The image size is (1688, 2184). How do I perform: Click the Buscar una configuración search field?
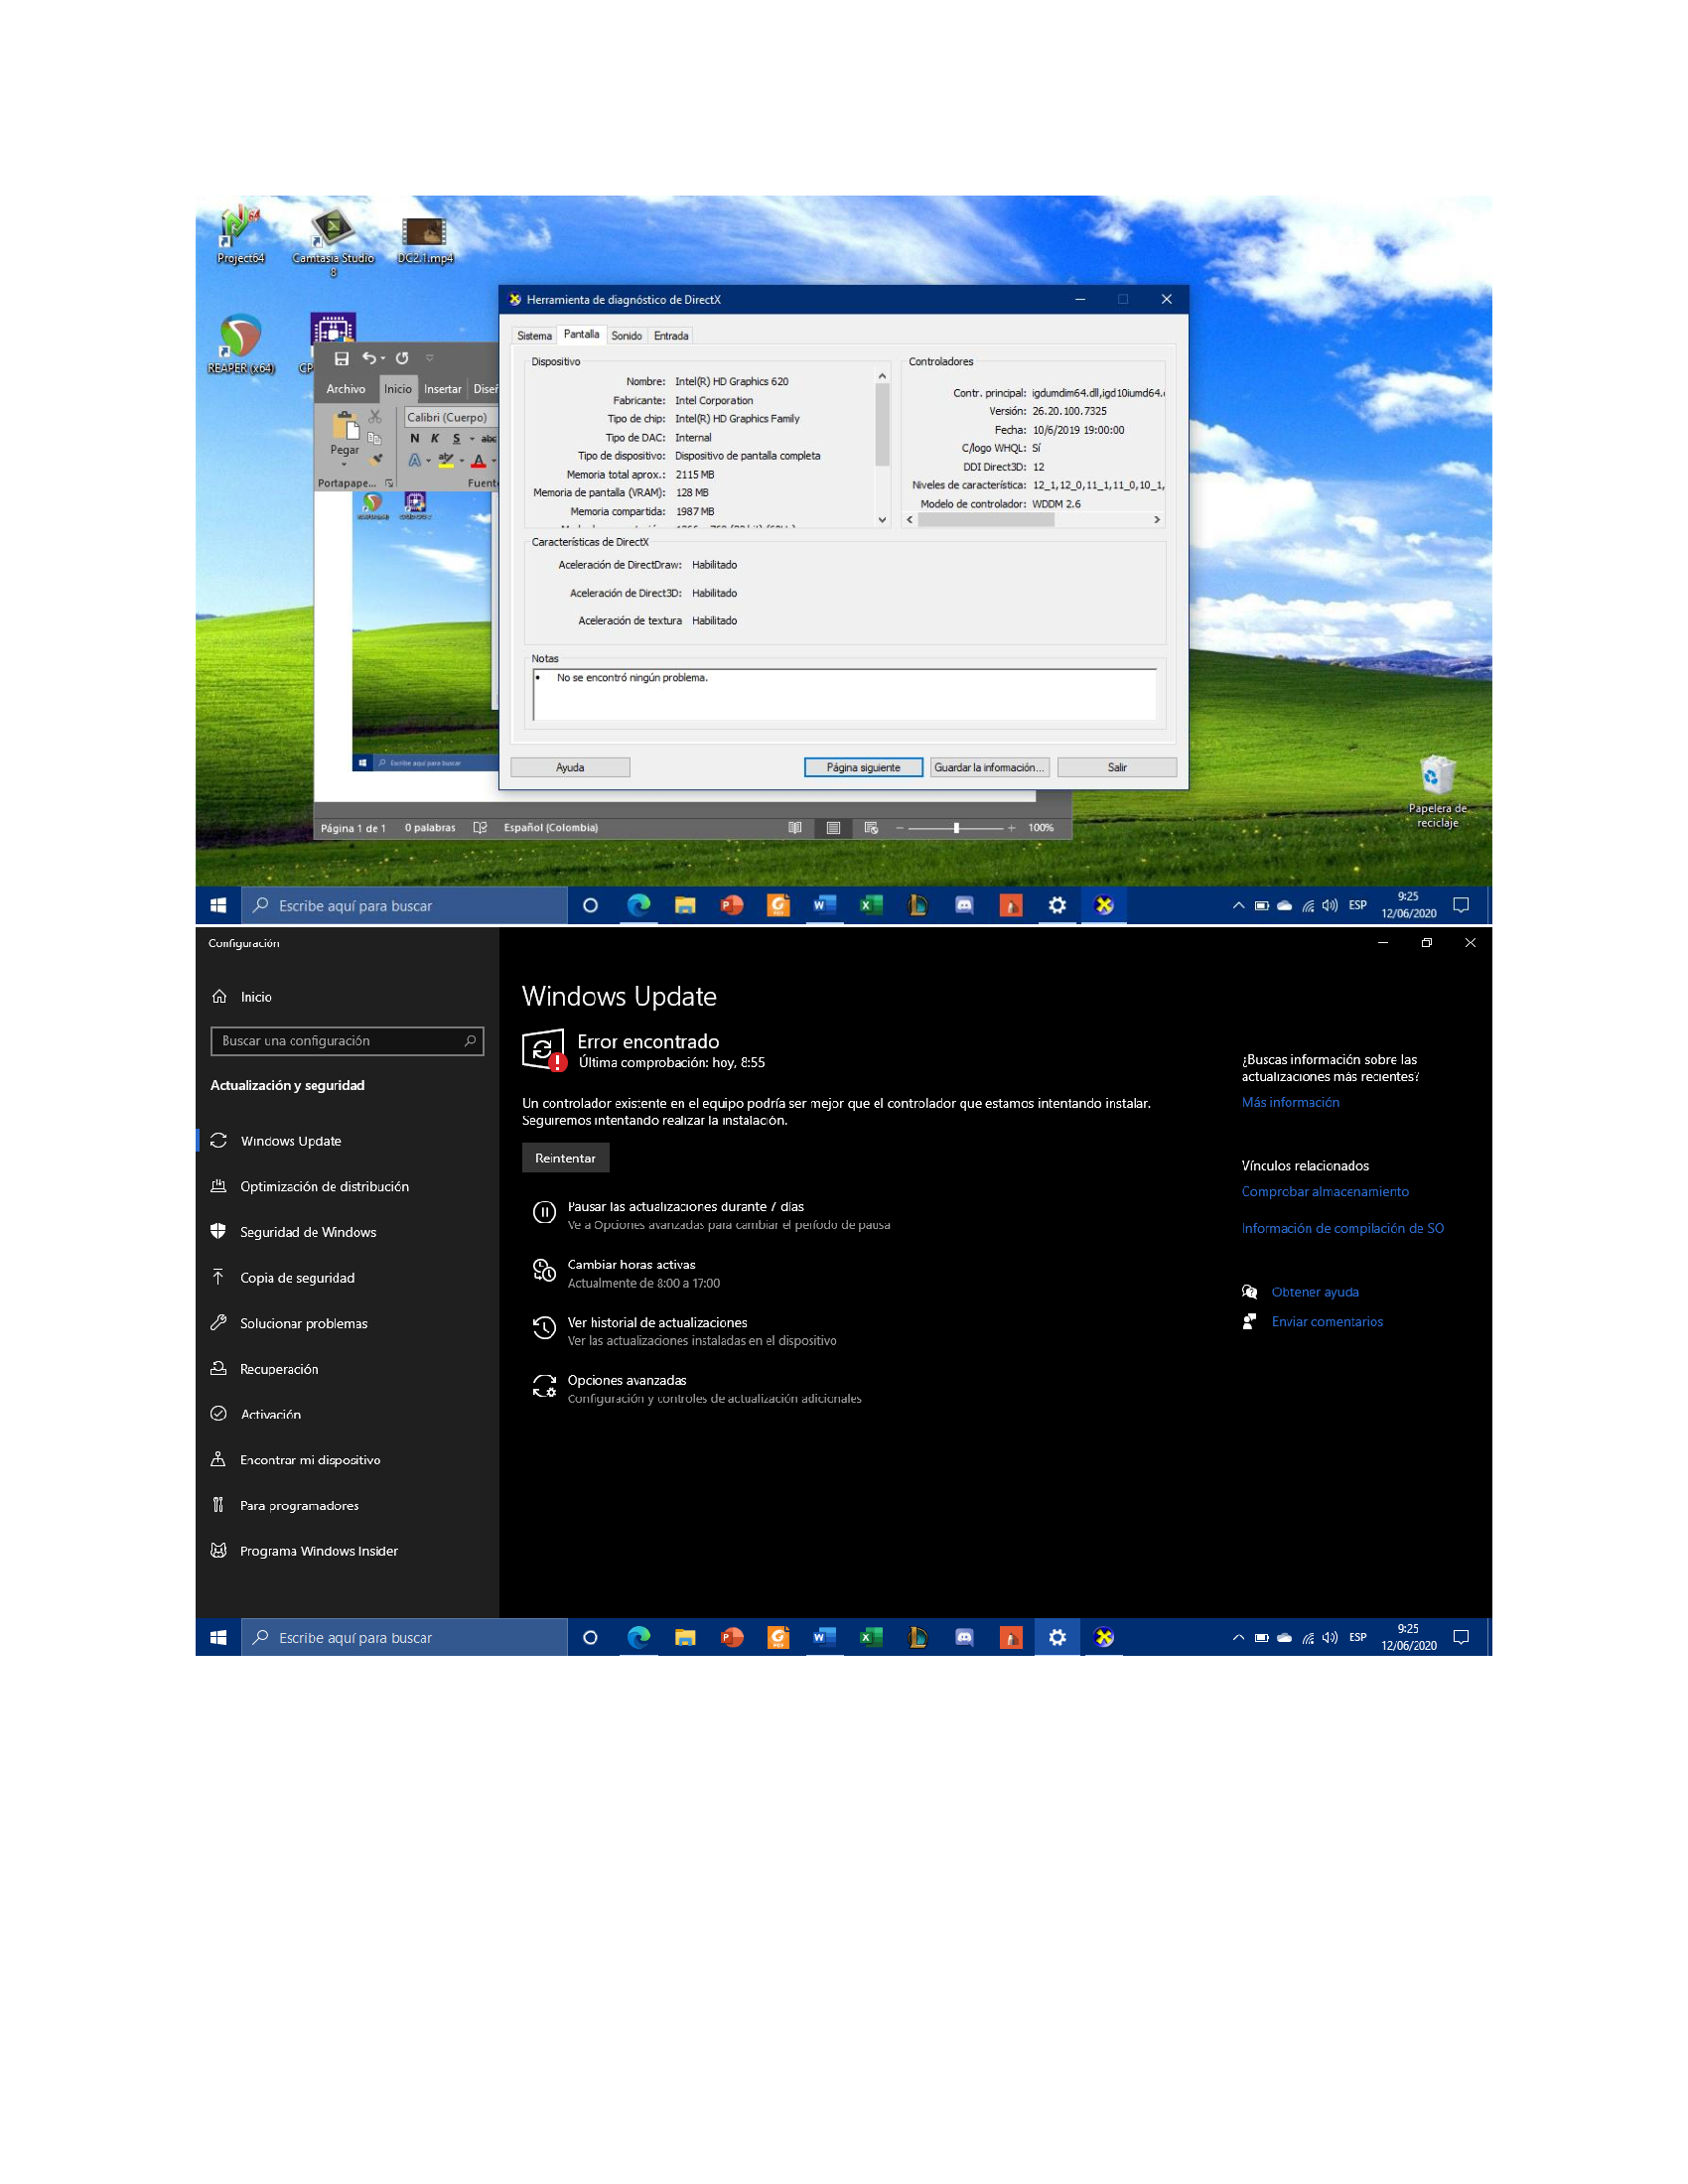[x=347, y=1041]
